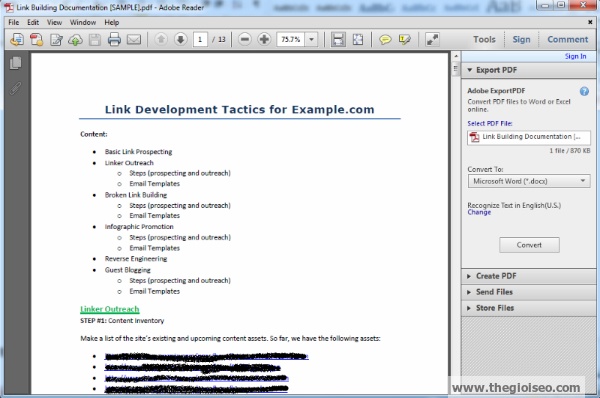The height and width of the screenshot is (398, 600).
Task: Switch to read mode icon
Action: tap(432, 39)
